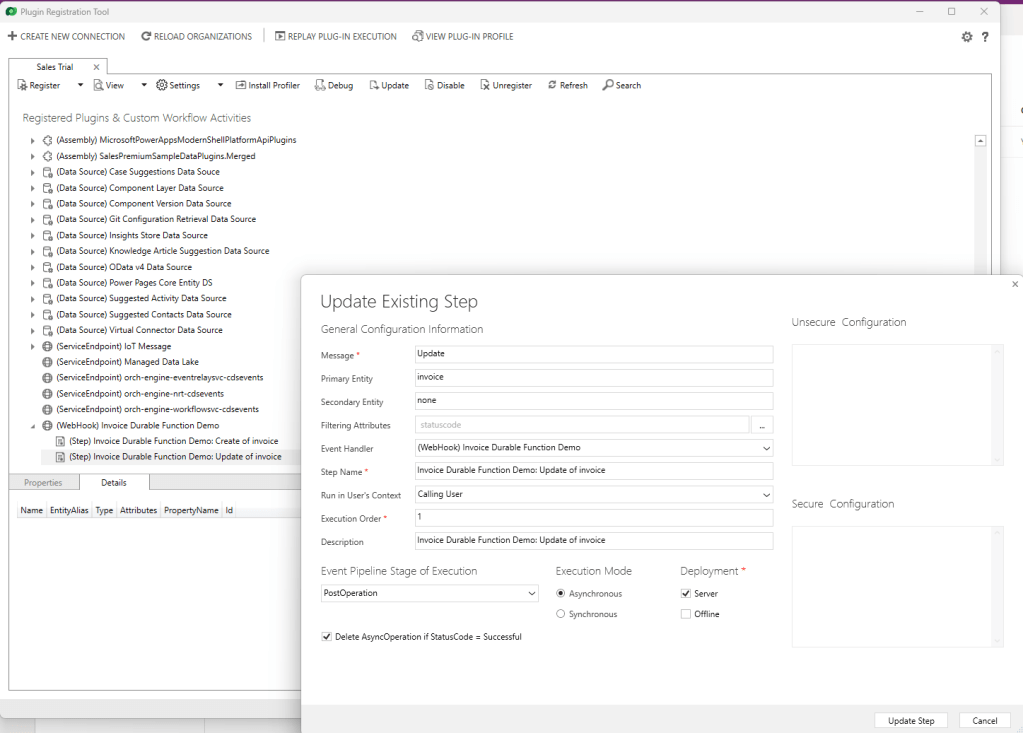Select the IoT Message service endpoint icon

click(48, 346)
